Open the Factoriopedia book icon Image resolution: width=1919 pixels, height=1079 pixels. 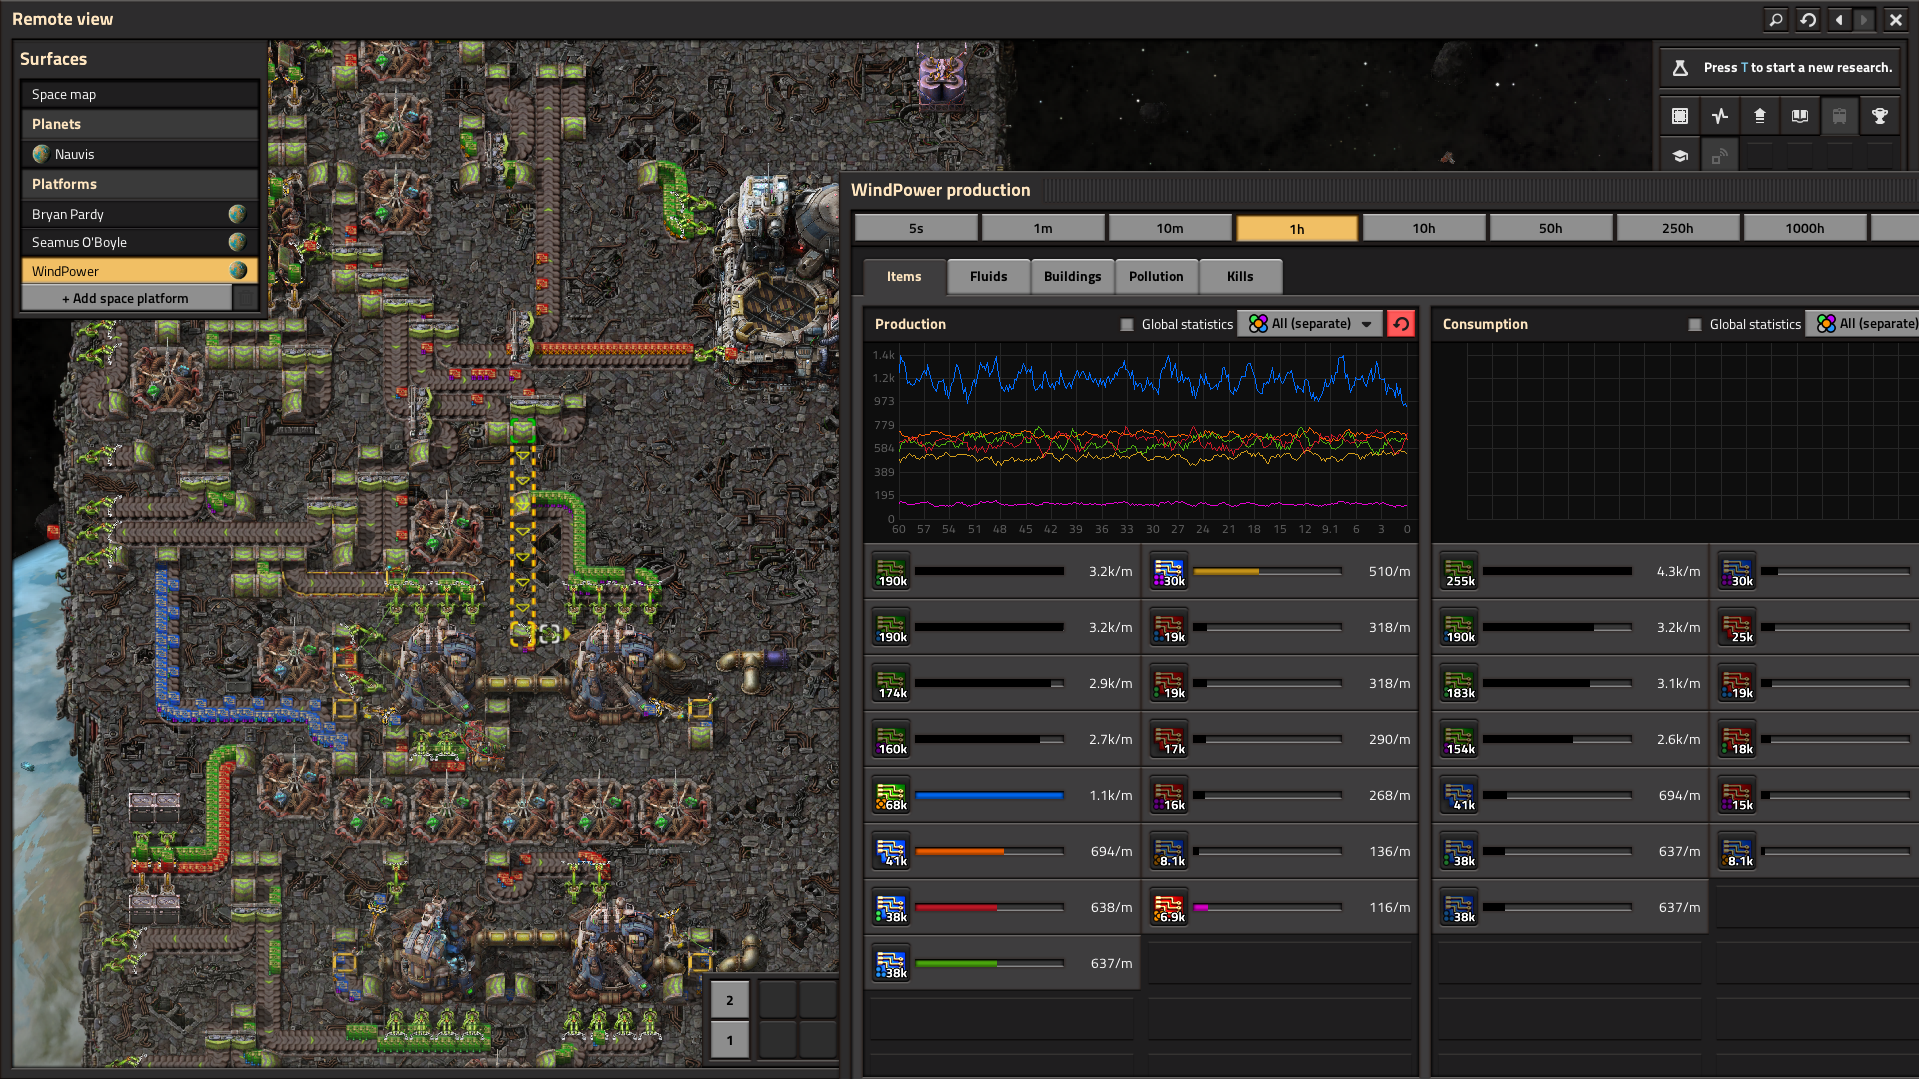point(1800,116)
